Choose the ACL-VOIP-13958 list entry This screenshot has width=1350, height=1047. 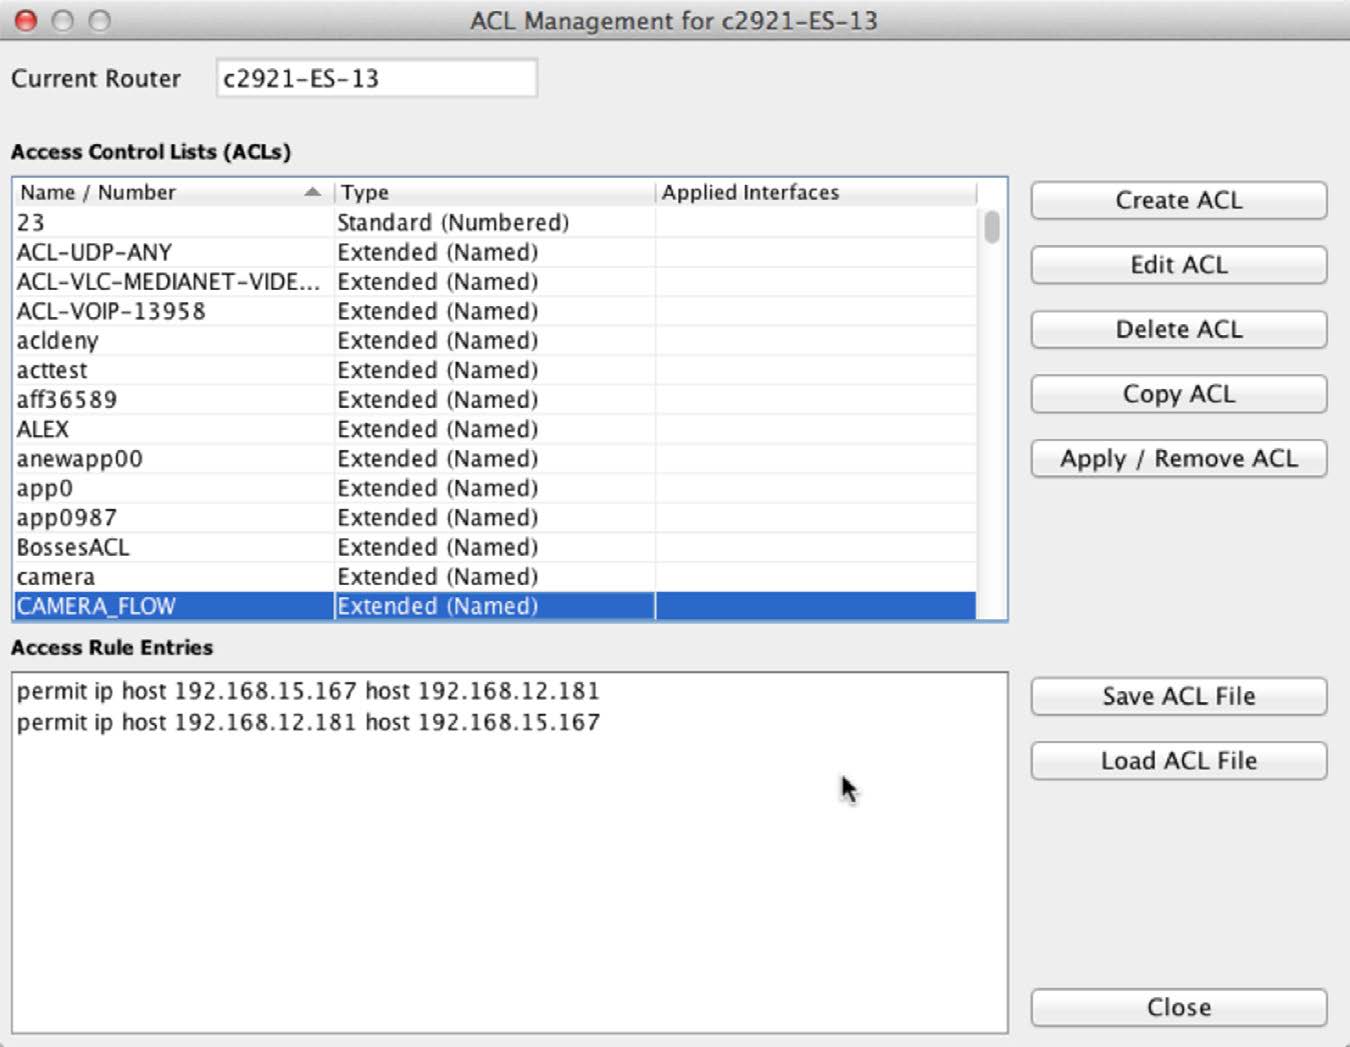point(111,311)
